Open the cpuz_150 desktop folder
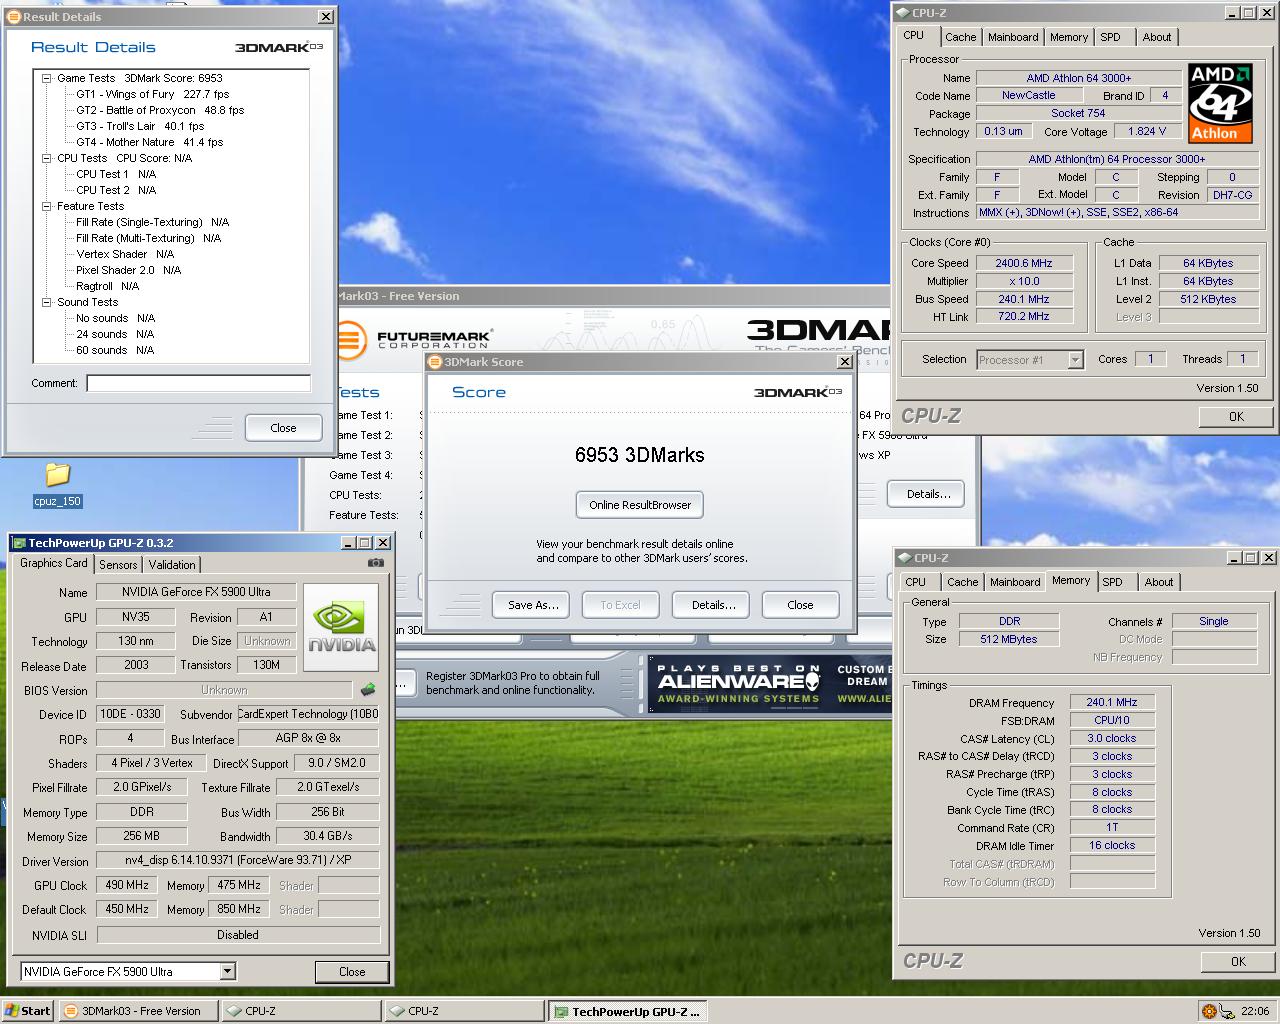This screenshot has width=1280, height=1024. (x=58, y=484)
